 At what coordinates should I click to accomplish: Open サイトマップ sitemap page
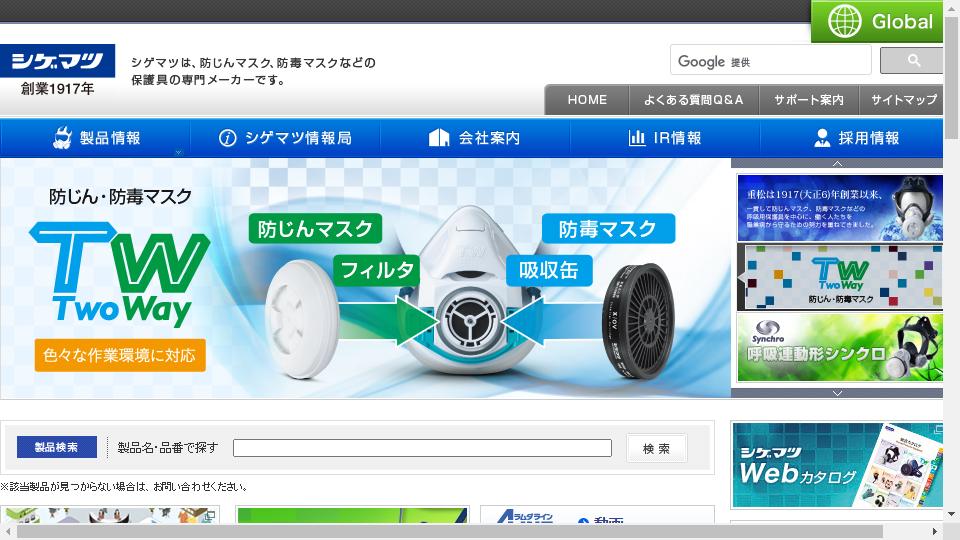click(903, 100)
